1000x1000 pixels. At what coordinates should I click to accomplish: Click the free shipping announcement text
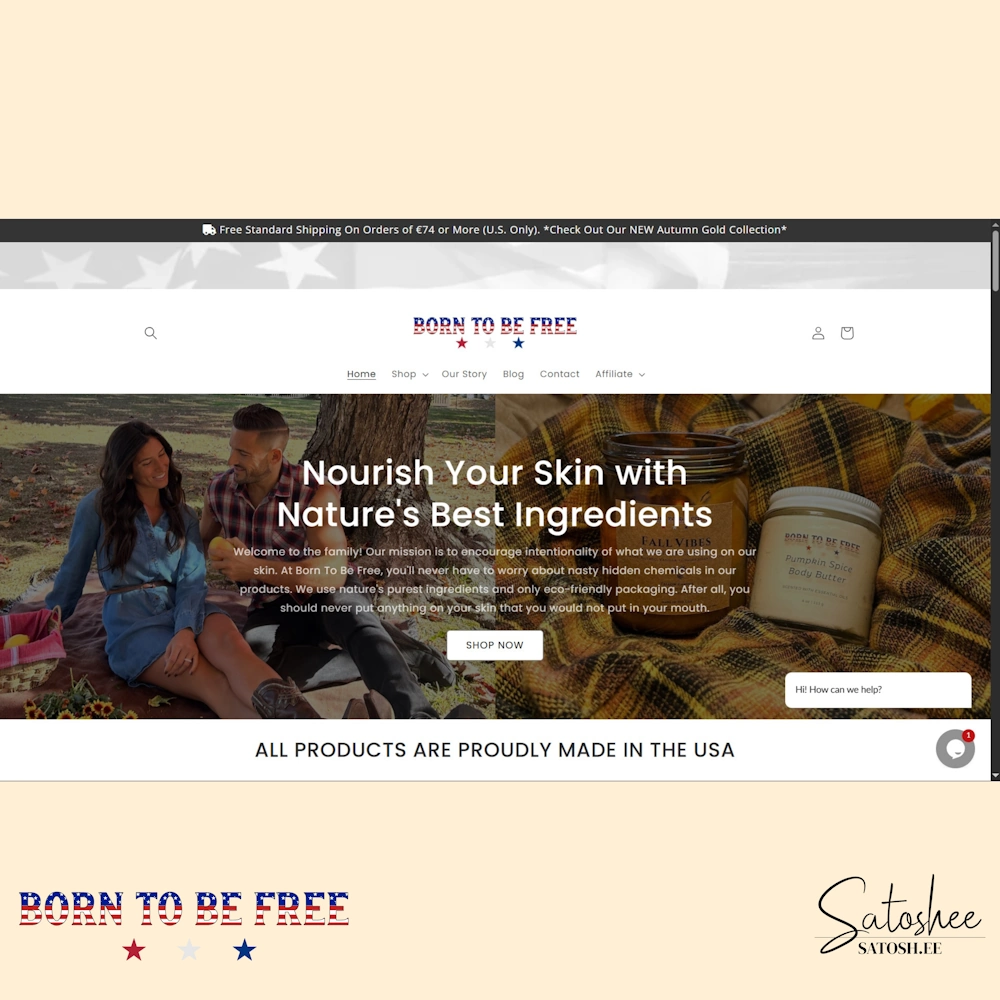coord(503,230)
